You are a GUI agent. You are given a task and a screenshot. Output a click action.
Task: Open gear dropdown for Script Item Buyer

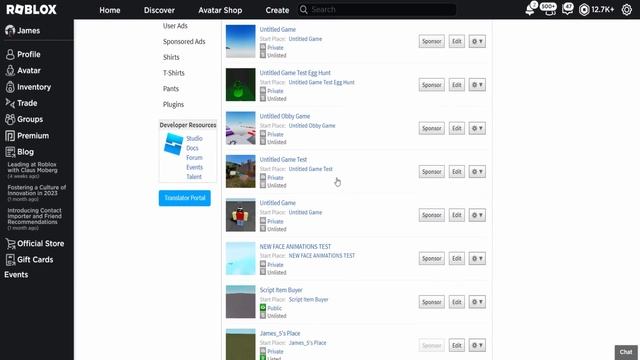[x=477, y=302]
